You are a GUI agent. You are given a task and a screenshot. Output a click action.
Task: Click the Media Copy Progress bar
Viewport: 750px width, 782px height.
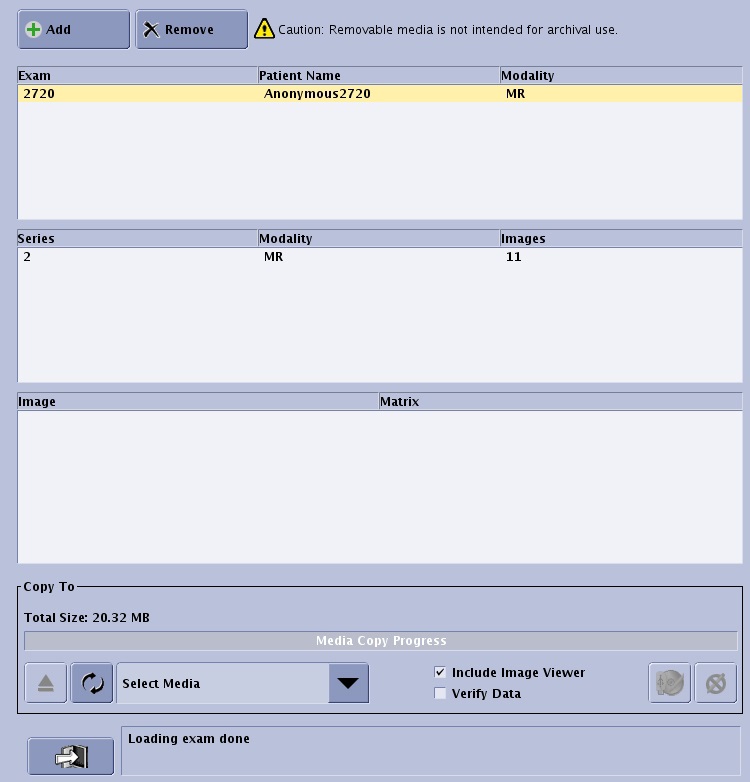(x=380, y=641)
